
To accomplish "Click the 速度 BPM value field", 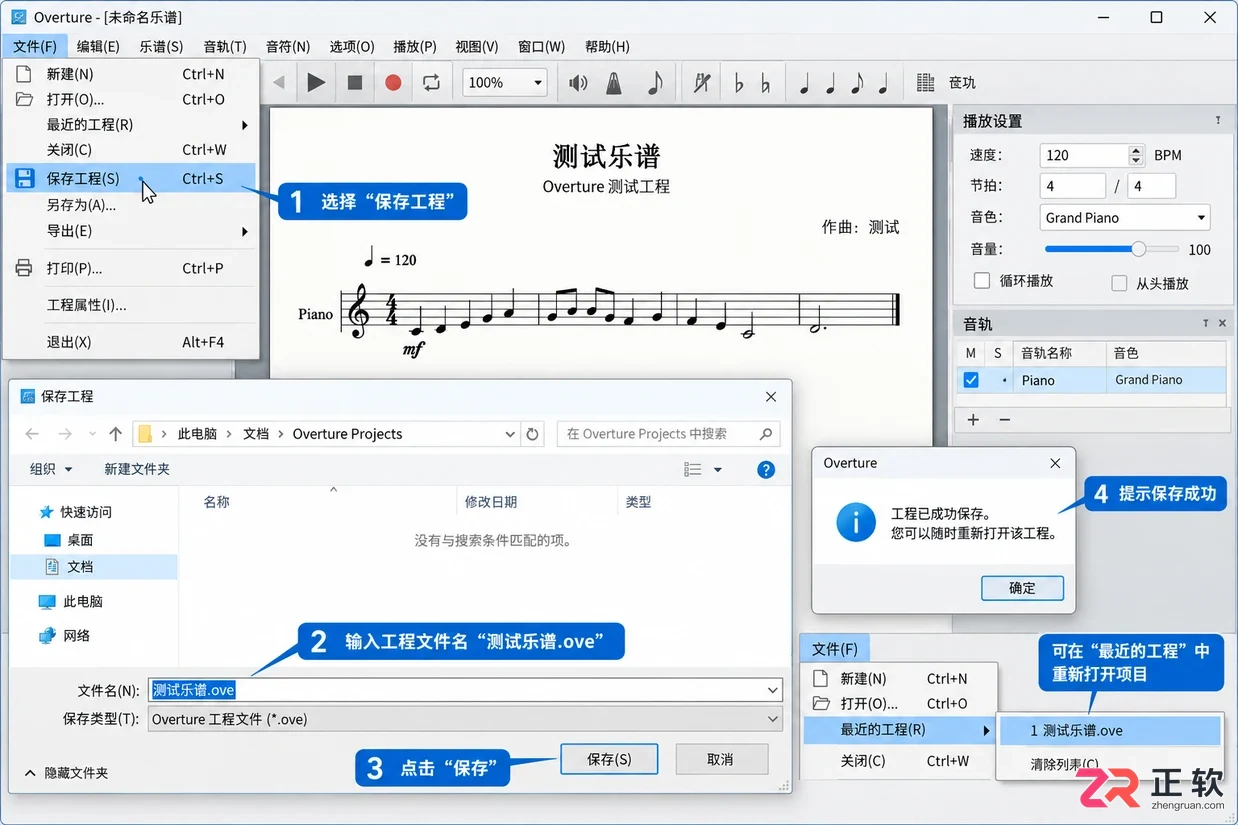I will click(1083, 155).
